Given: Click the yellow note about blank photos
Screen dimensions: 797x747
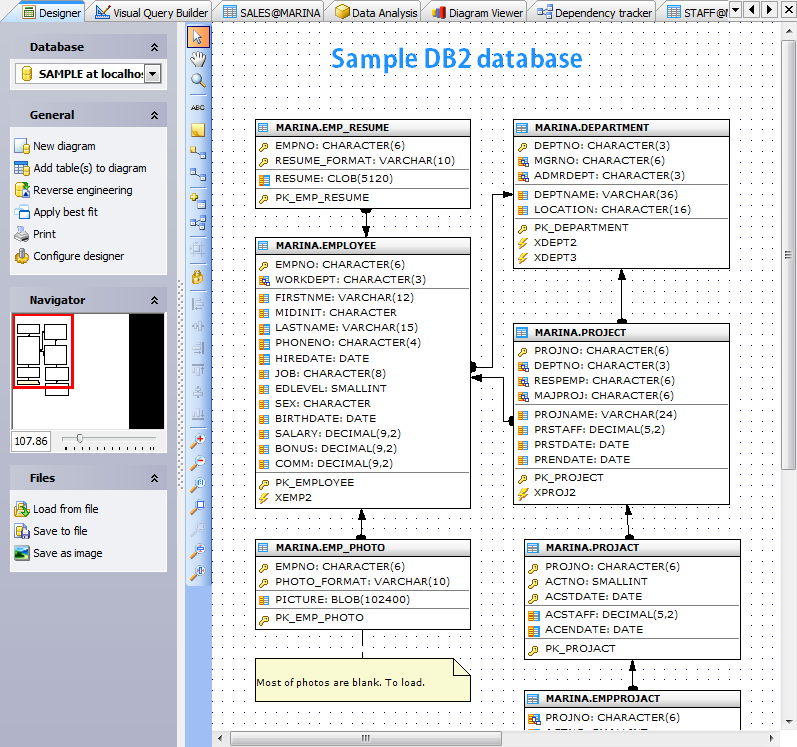Looking at the screenshot, I should coord(363,680).
